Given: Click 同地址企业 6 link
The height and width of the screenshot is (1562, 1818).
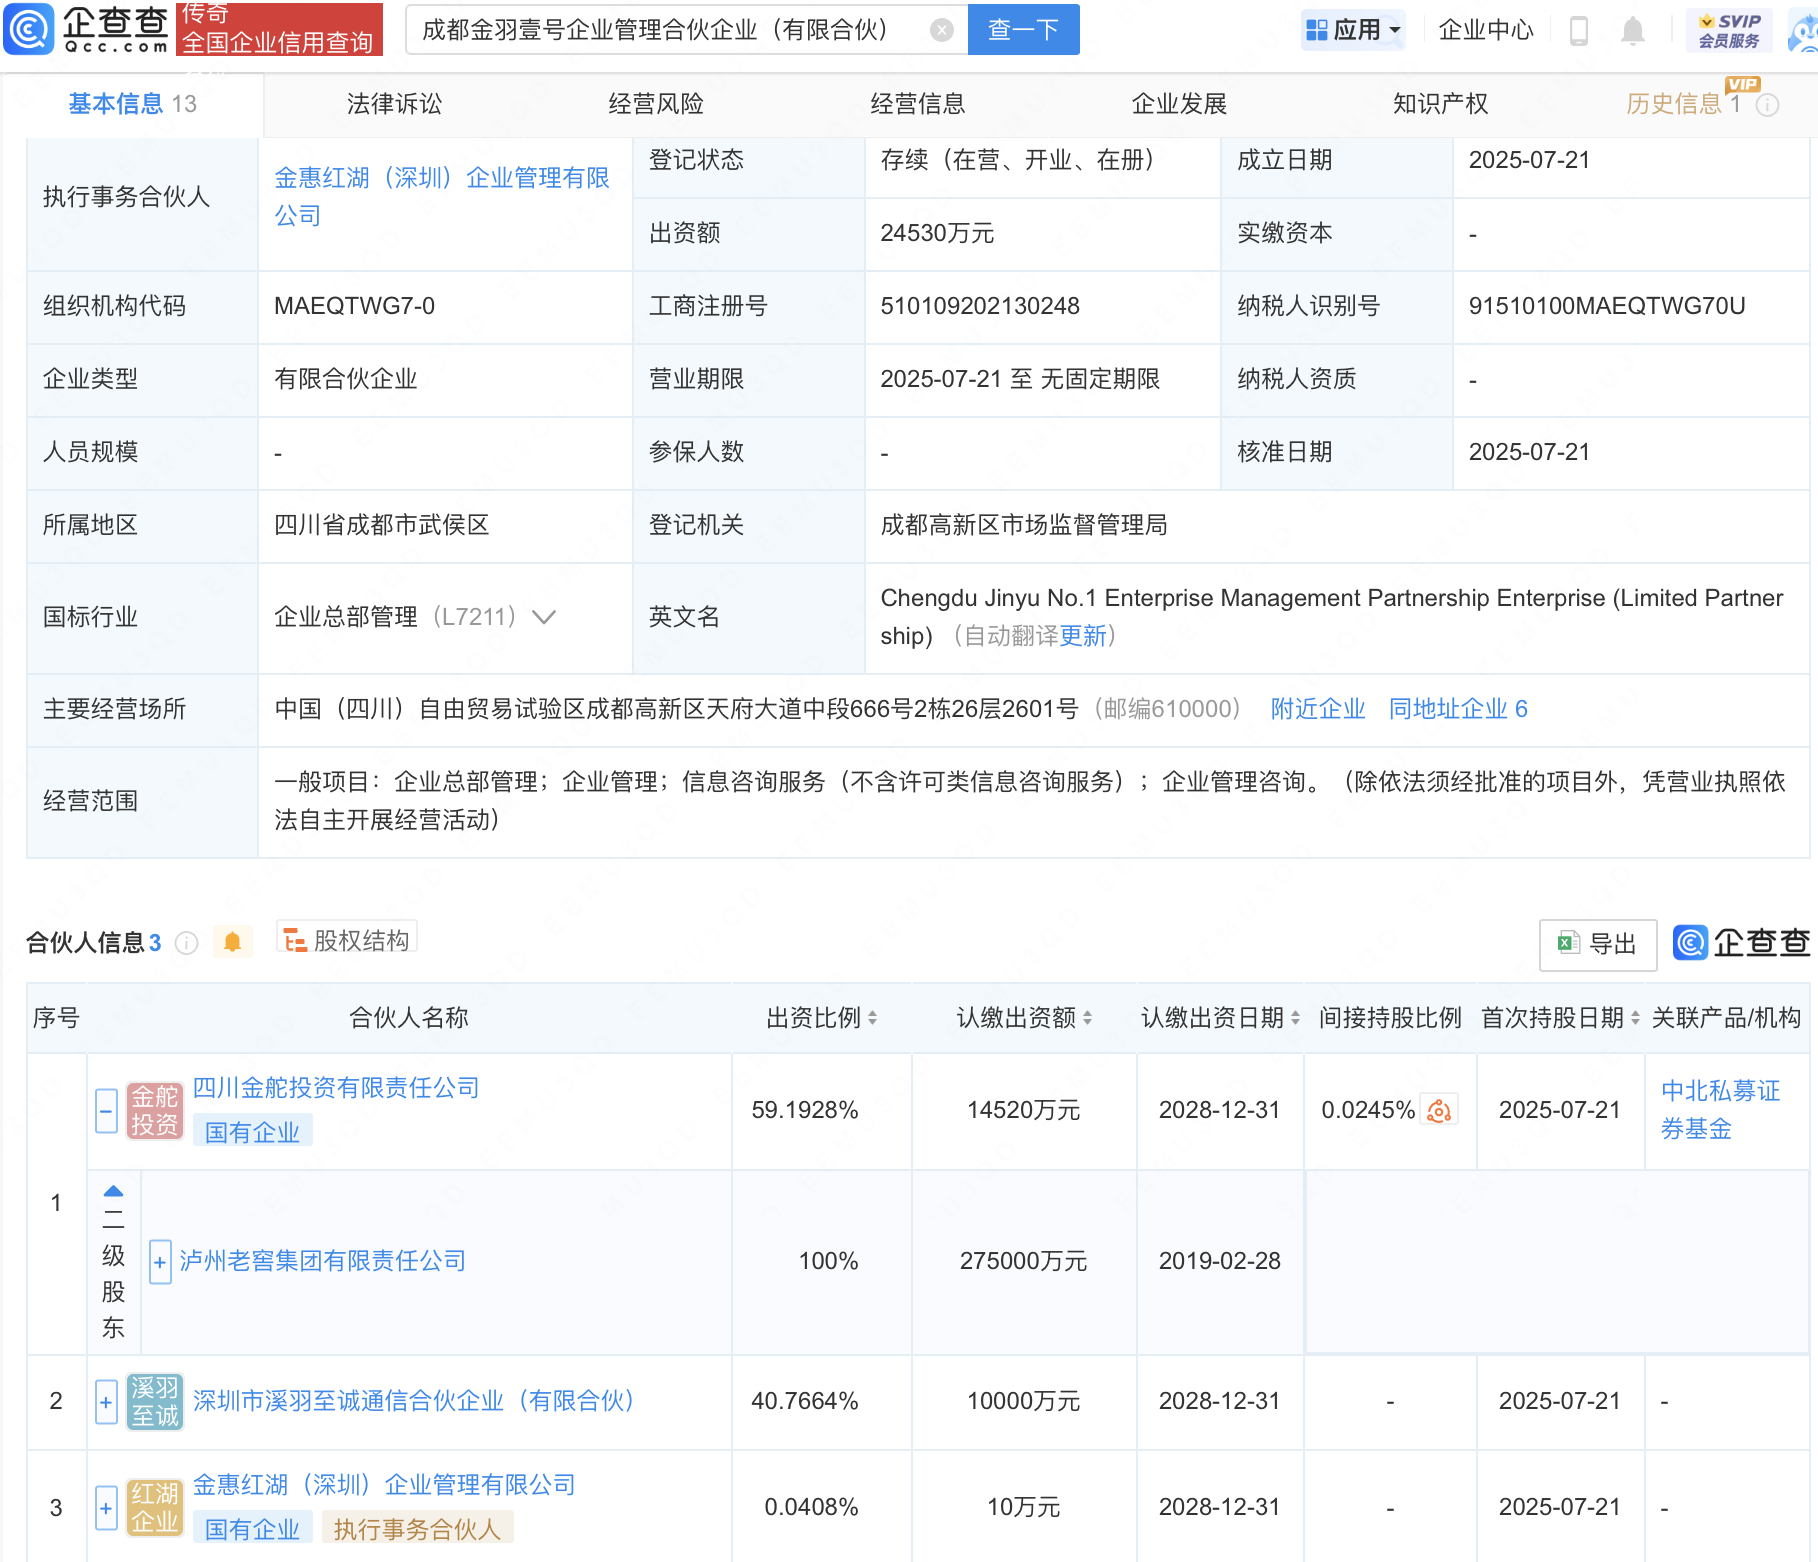Looking at the screenshot, I should [x=1457, y=709].
